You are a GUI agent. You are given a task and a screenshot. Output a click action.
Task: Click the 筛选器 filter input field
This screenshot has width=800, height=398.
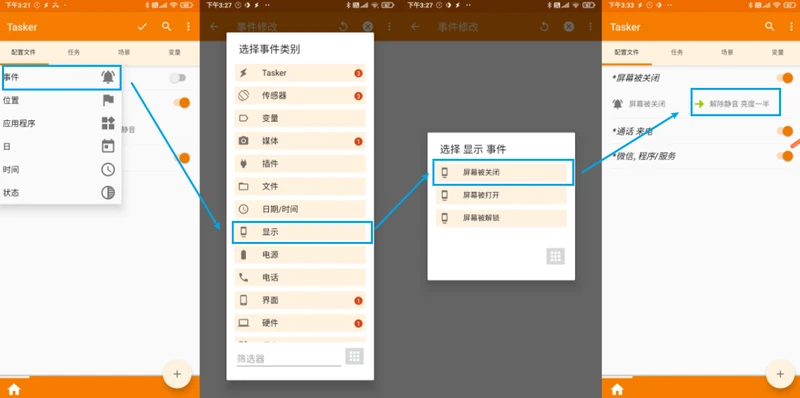288,359
